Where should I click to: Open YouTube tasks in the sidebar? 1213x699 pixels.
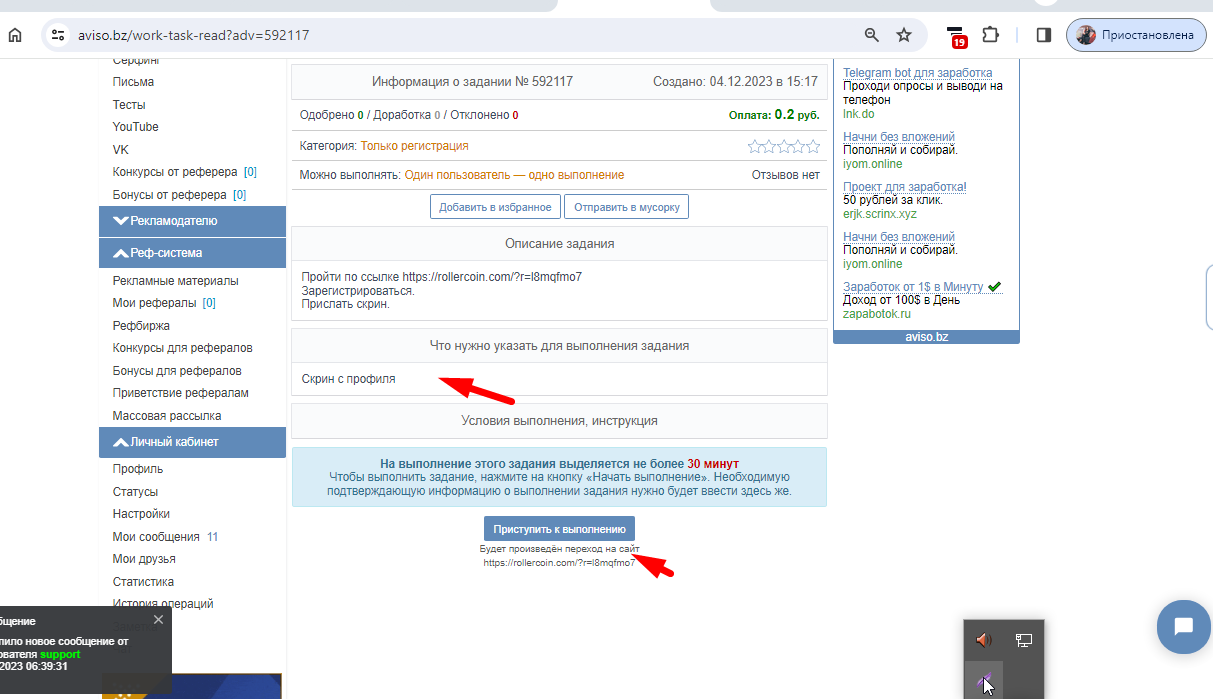coord(135,127)
